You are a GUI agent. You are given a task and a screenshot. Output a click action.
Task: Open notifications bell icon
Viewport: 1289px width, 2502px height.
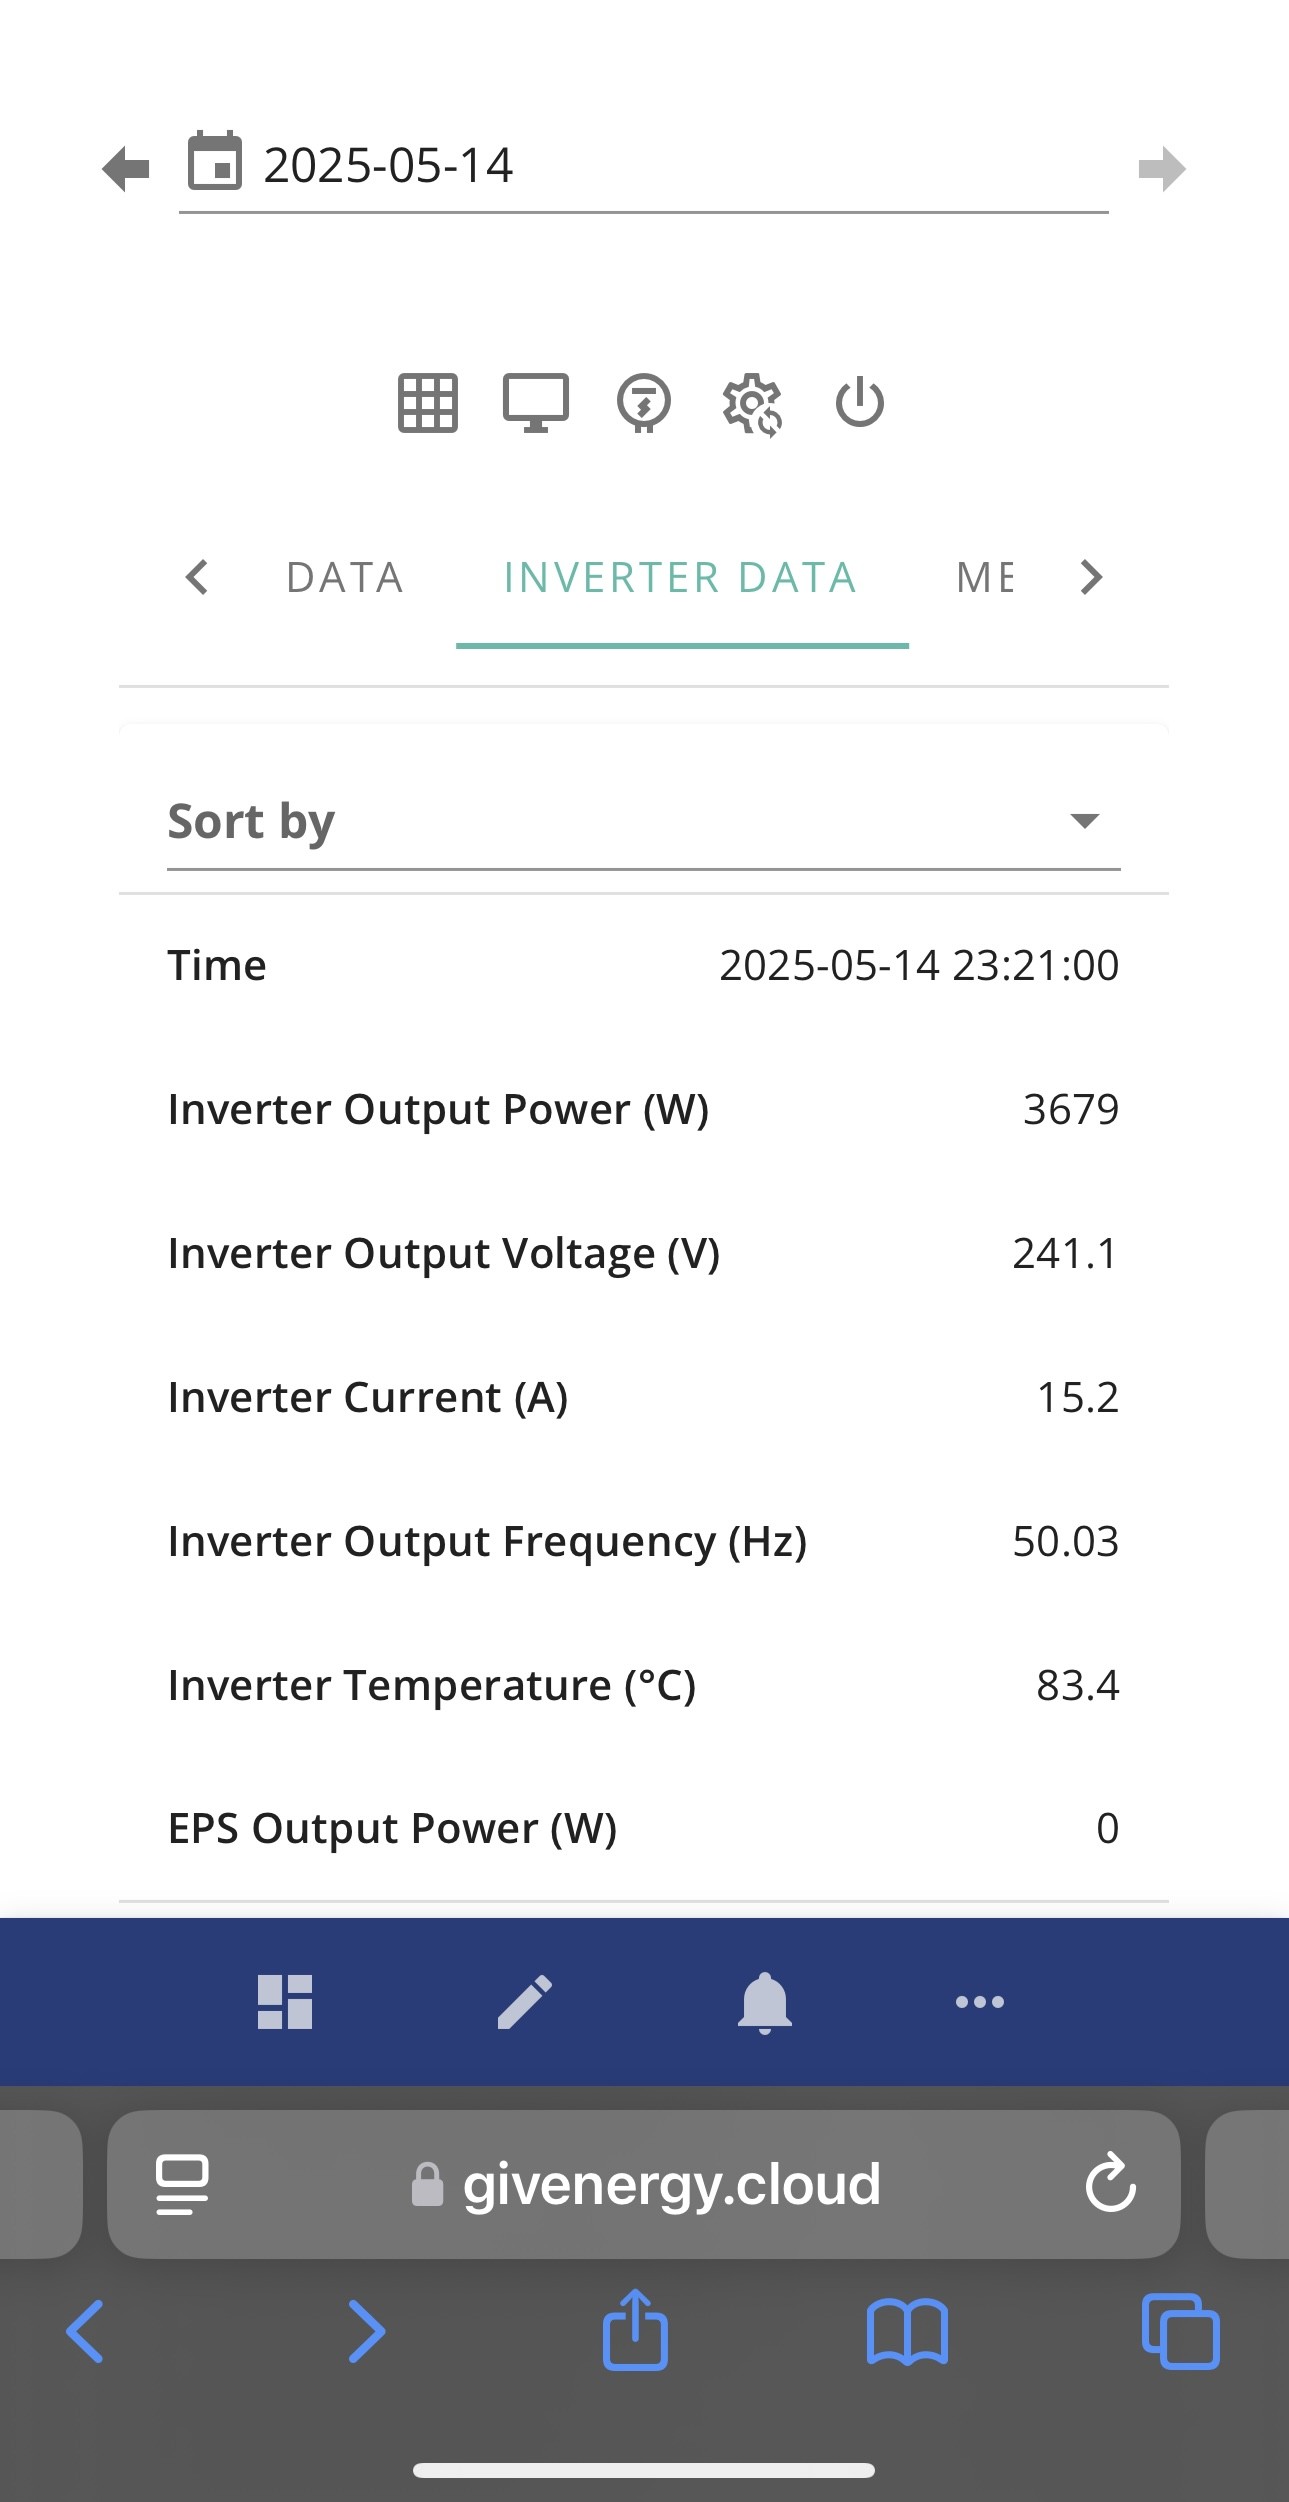pos(765,2003)
